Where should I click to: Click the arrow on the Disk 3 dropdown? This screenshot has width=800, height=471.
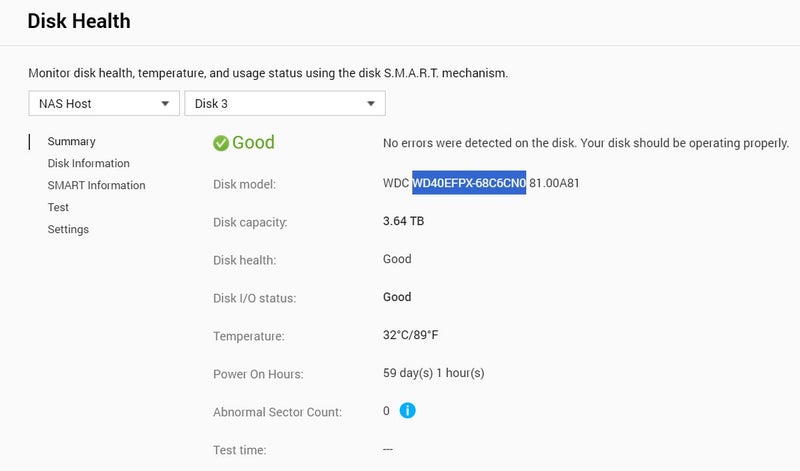coord(371,103)
